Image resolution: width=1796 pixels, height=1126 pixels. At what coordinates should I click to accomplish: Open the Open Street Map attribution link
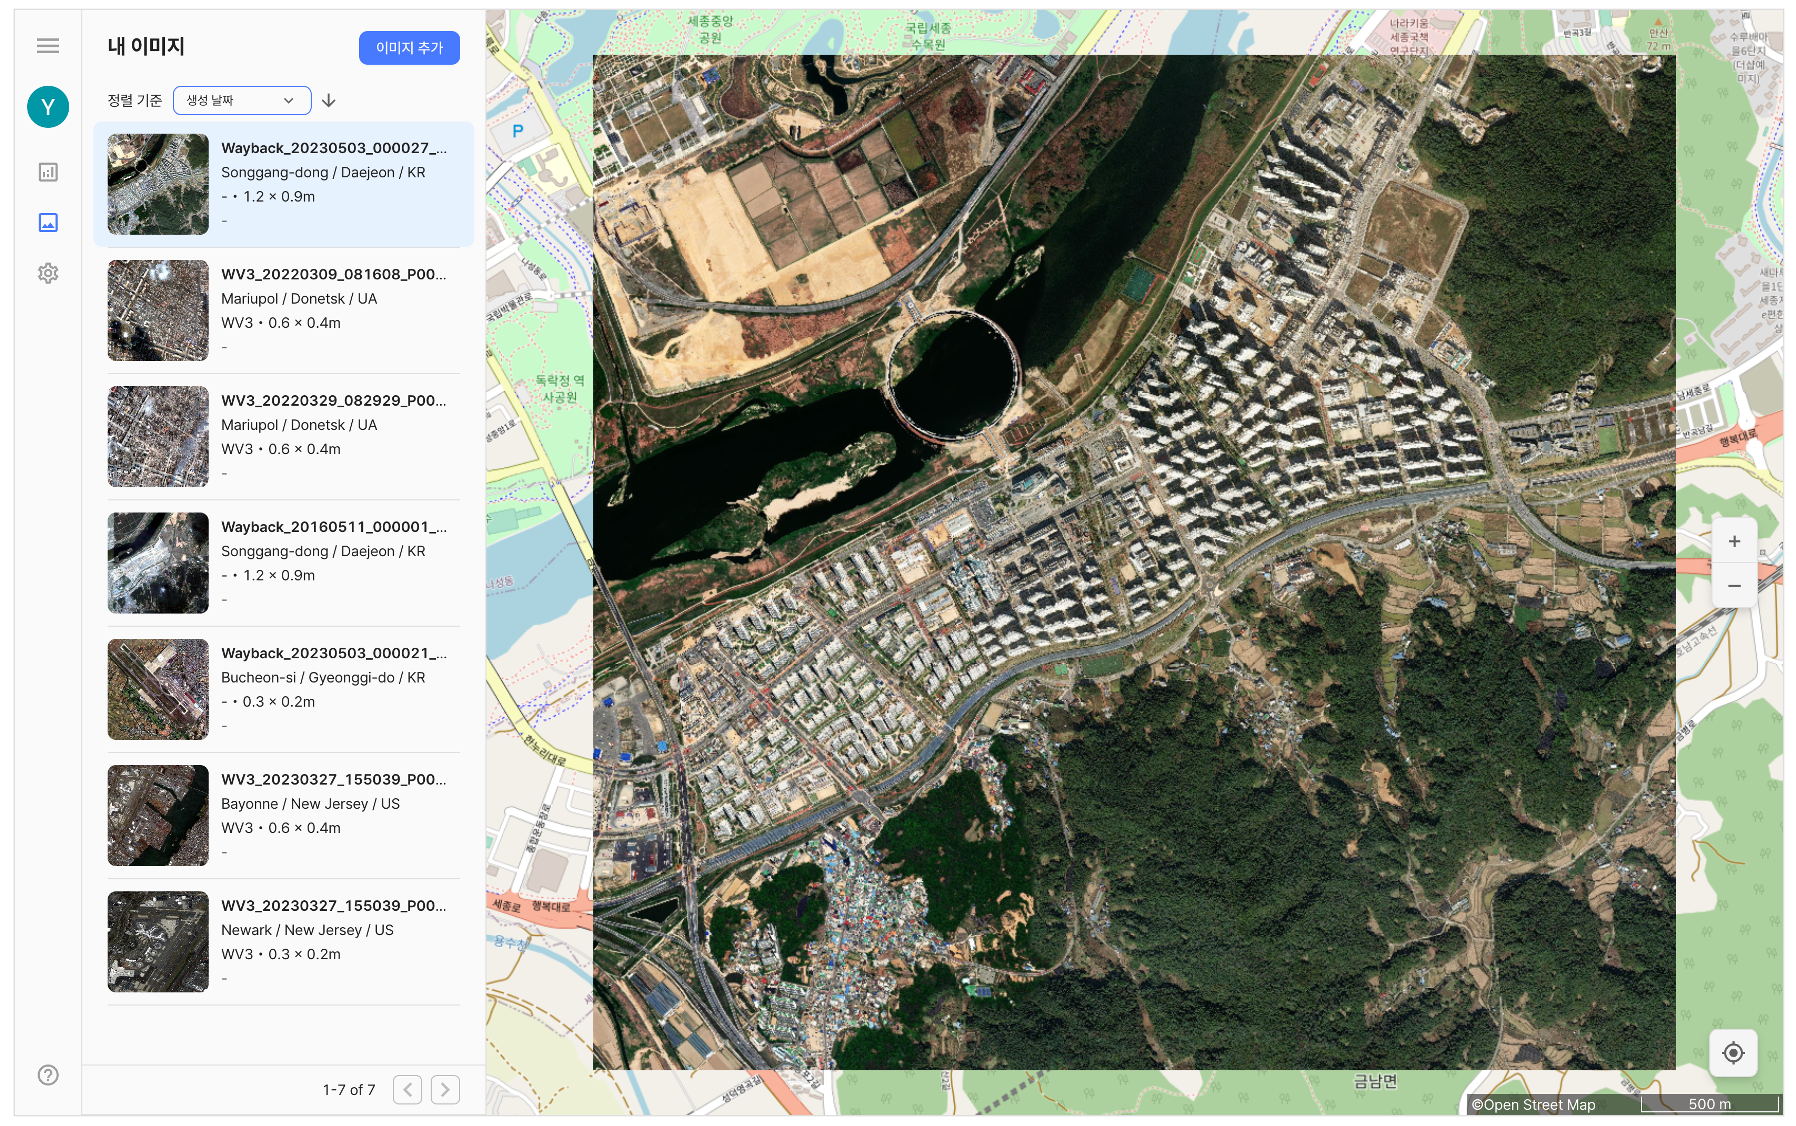point(1533,1105)
